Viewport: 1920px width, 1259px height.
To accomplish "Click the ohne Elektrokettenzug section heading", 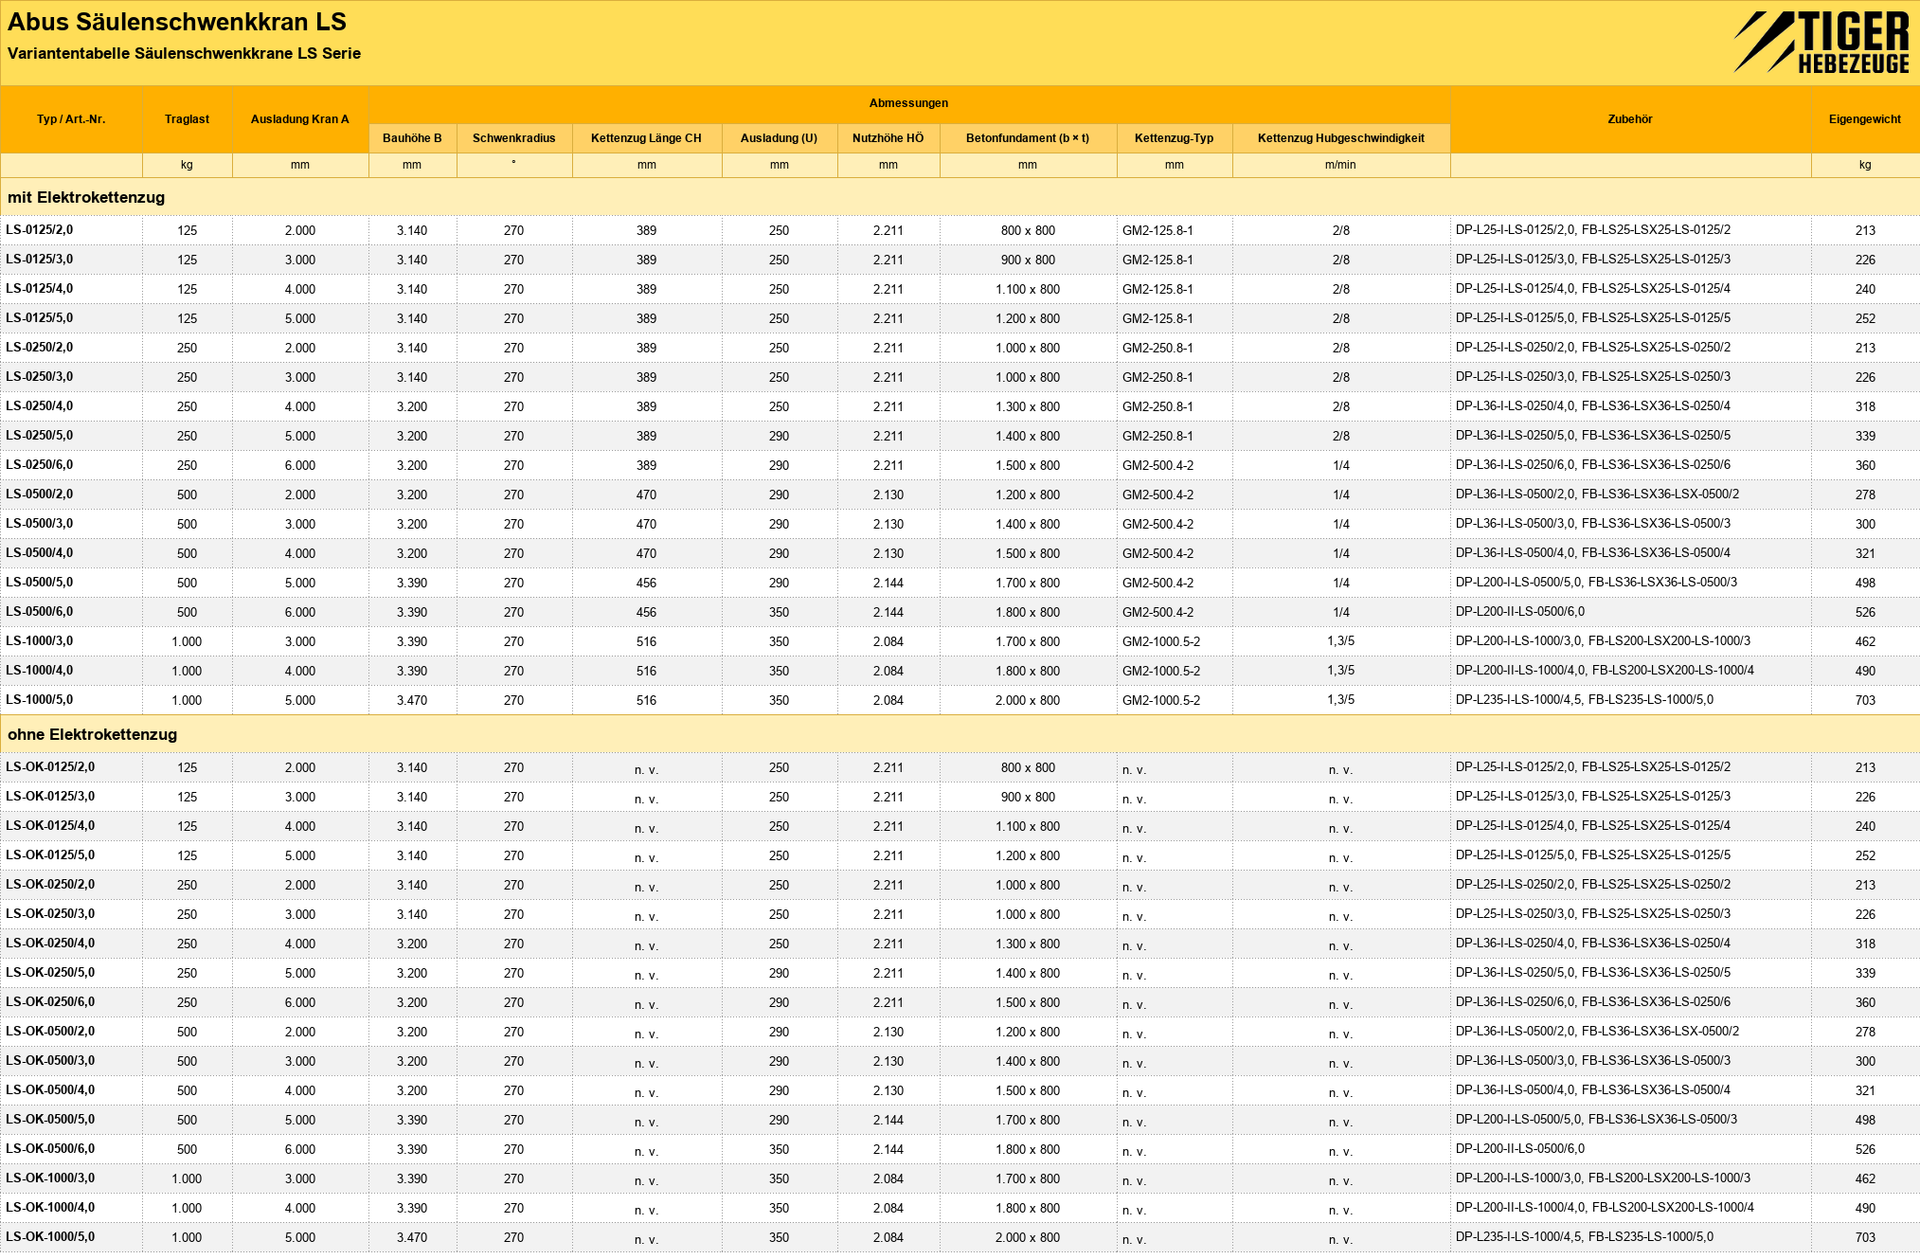I will tap(92, 735).
